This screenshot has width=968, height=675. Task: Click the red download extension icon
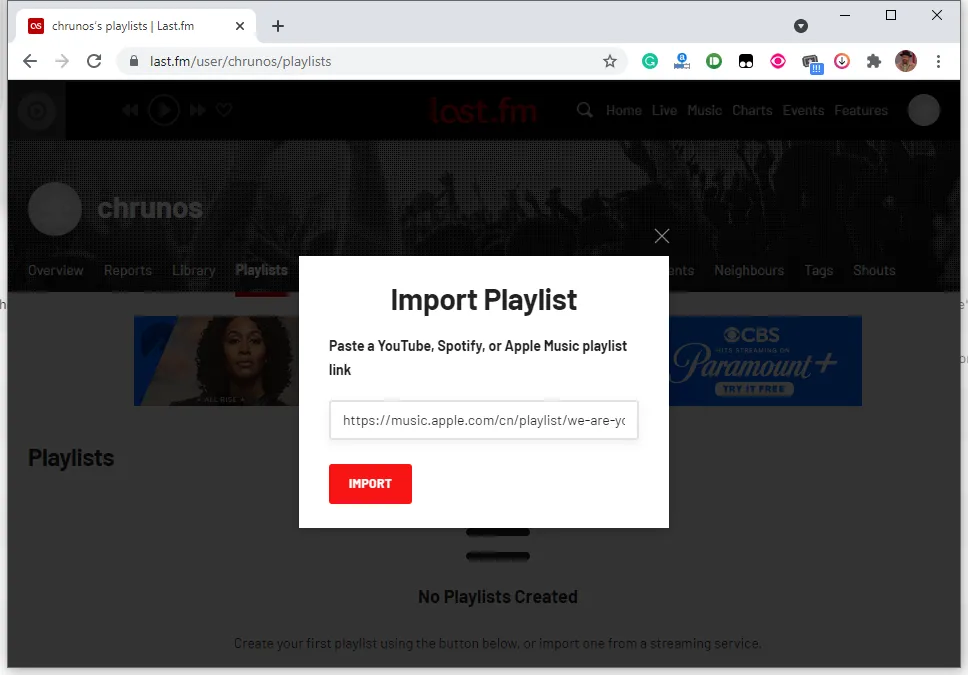[x=842, y=61]
